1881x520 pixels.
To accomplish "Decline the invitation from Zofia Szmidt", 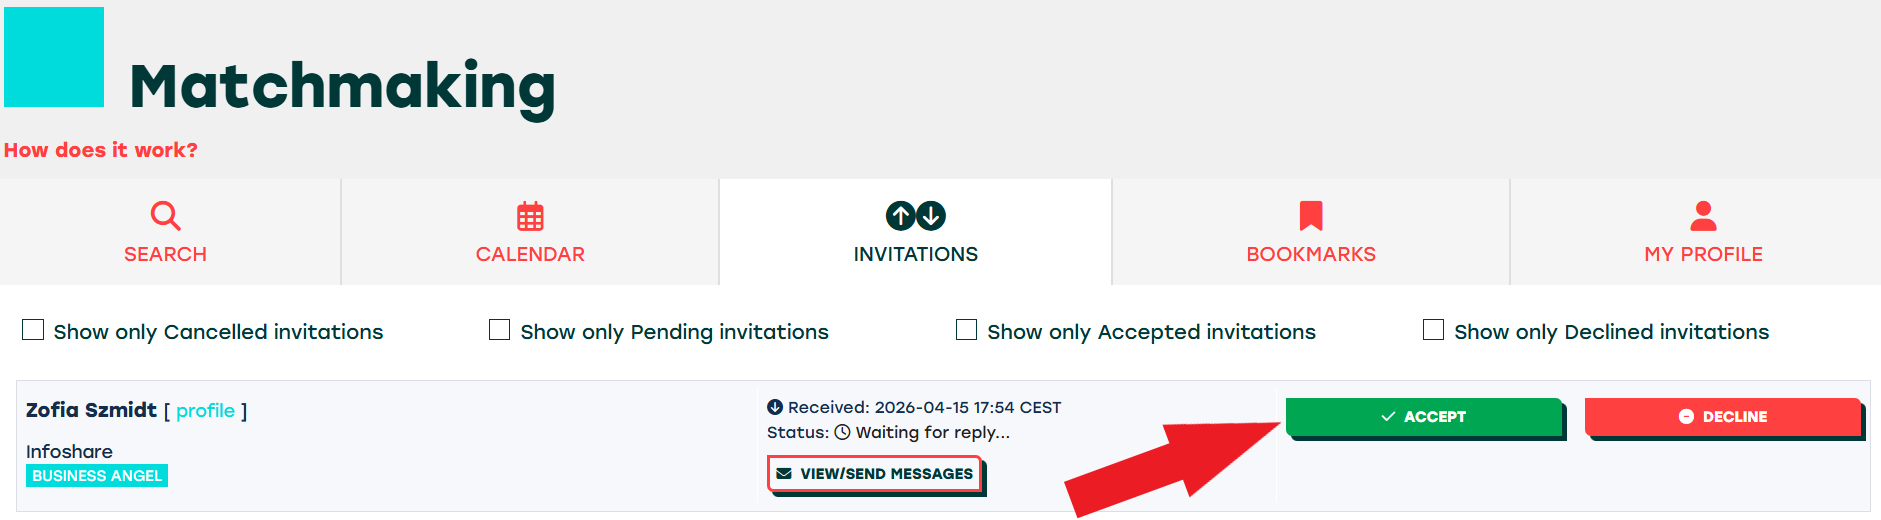I will (1722, 417).
